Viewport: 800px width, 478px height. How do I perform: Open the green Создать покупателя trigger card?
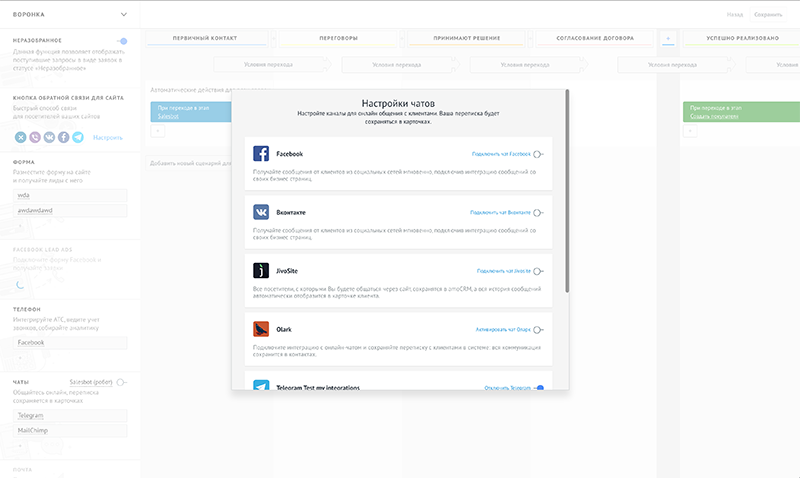pos(741,112)
